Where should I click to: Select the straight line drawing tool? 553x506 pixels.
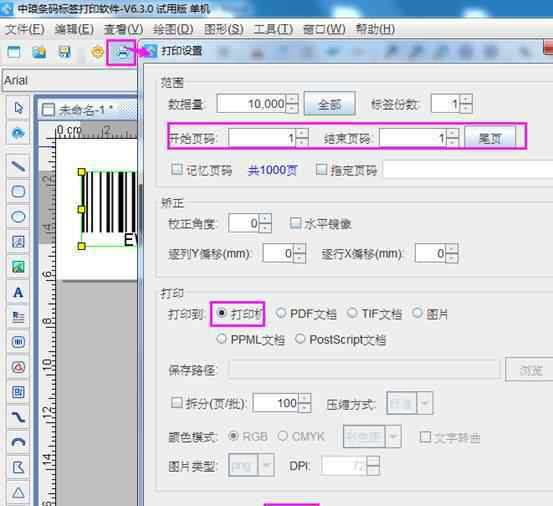coord(18,166)
